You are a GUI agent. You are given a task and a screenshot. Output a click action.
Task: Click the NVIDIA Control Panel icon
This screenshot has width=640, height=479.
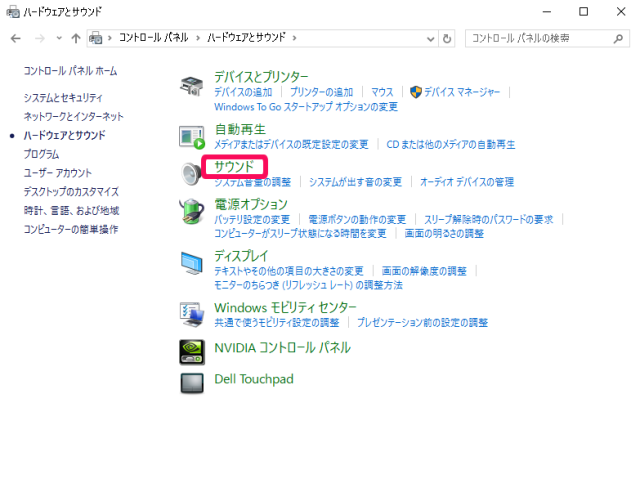tap(192, 352)
